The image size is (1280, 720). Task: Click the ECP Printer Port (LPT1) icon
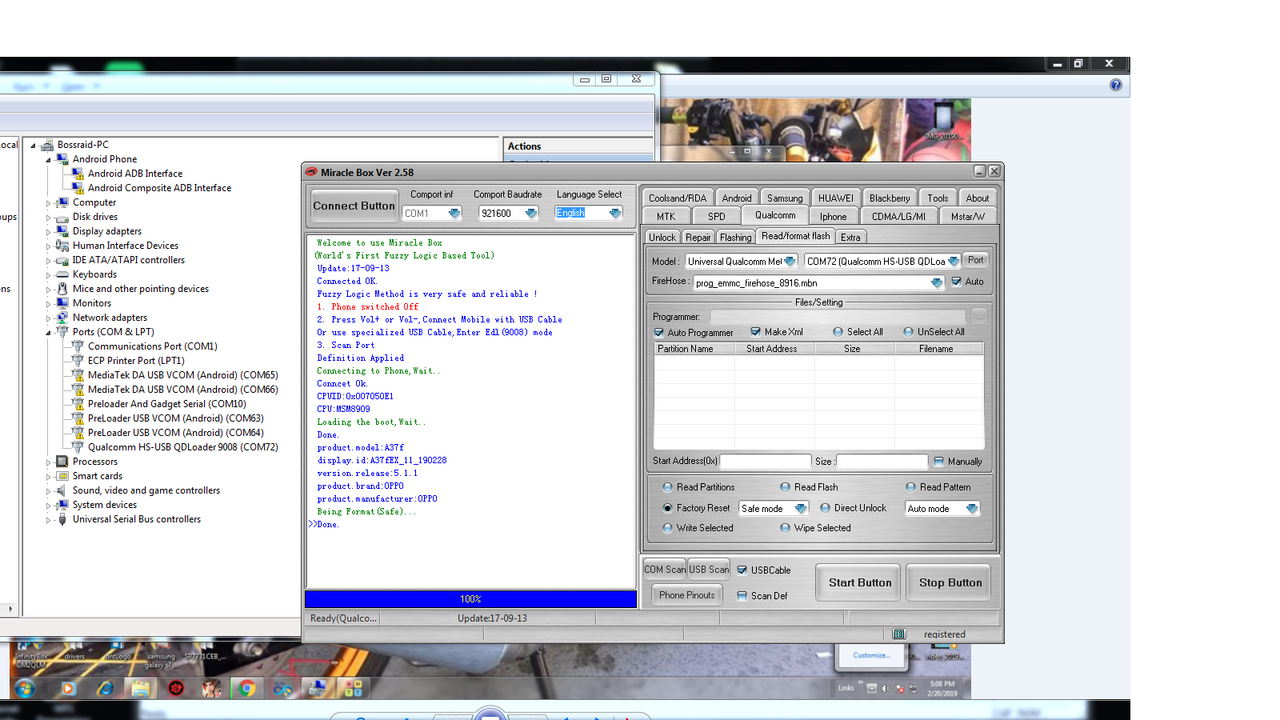pyautogui.click(x=79, y=361)
